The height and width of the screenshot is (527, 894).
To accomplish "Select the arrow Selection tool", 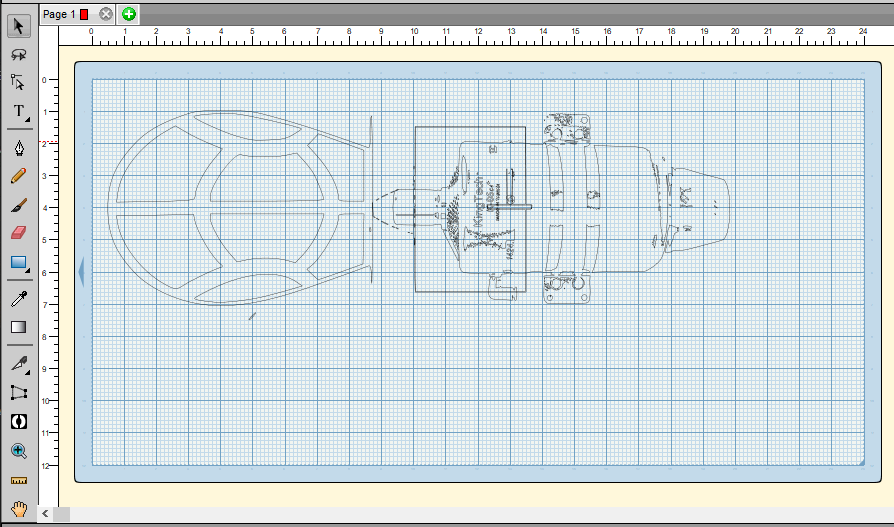I will (18, 26).
